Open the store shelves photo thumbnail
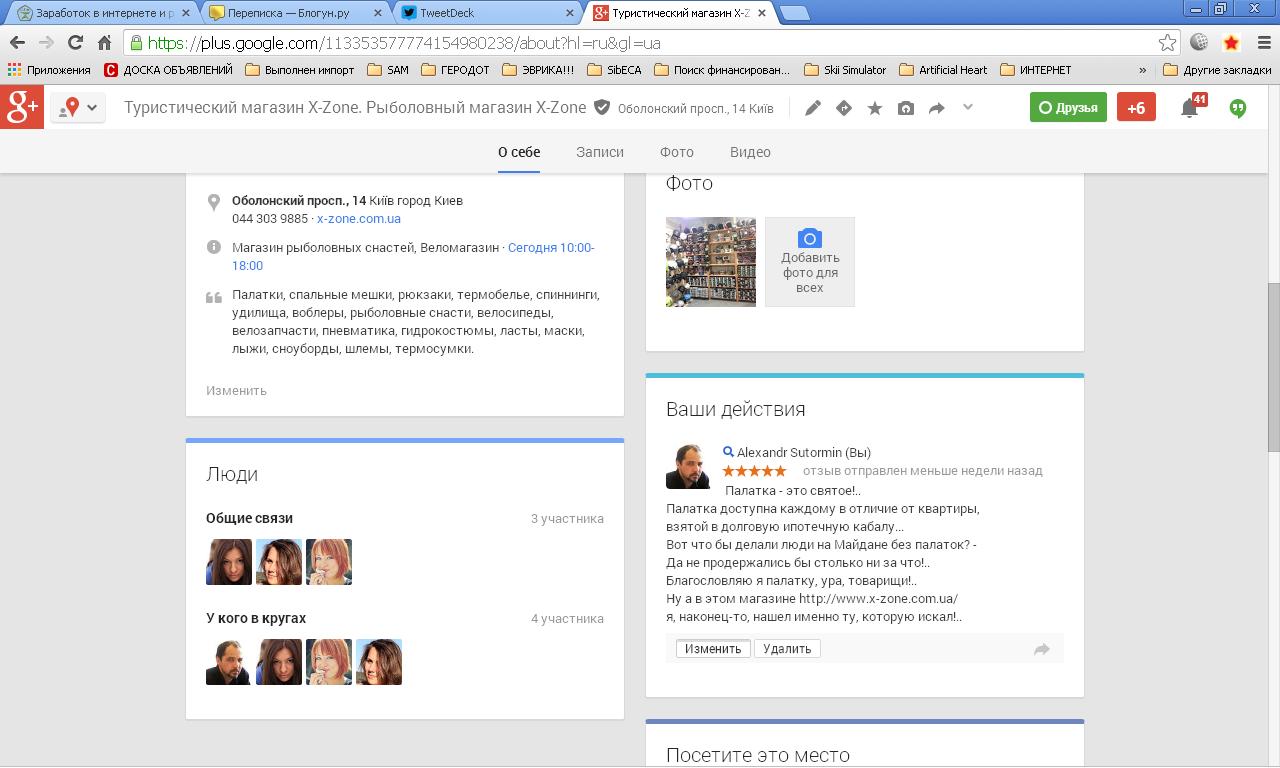 (711, 261)
